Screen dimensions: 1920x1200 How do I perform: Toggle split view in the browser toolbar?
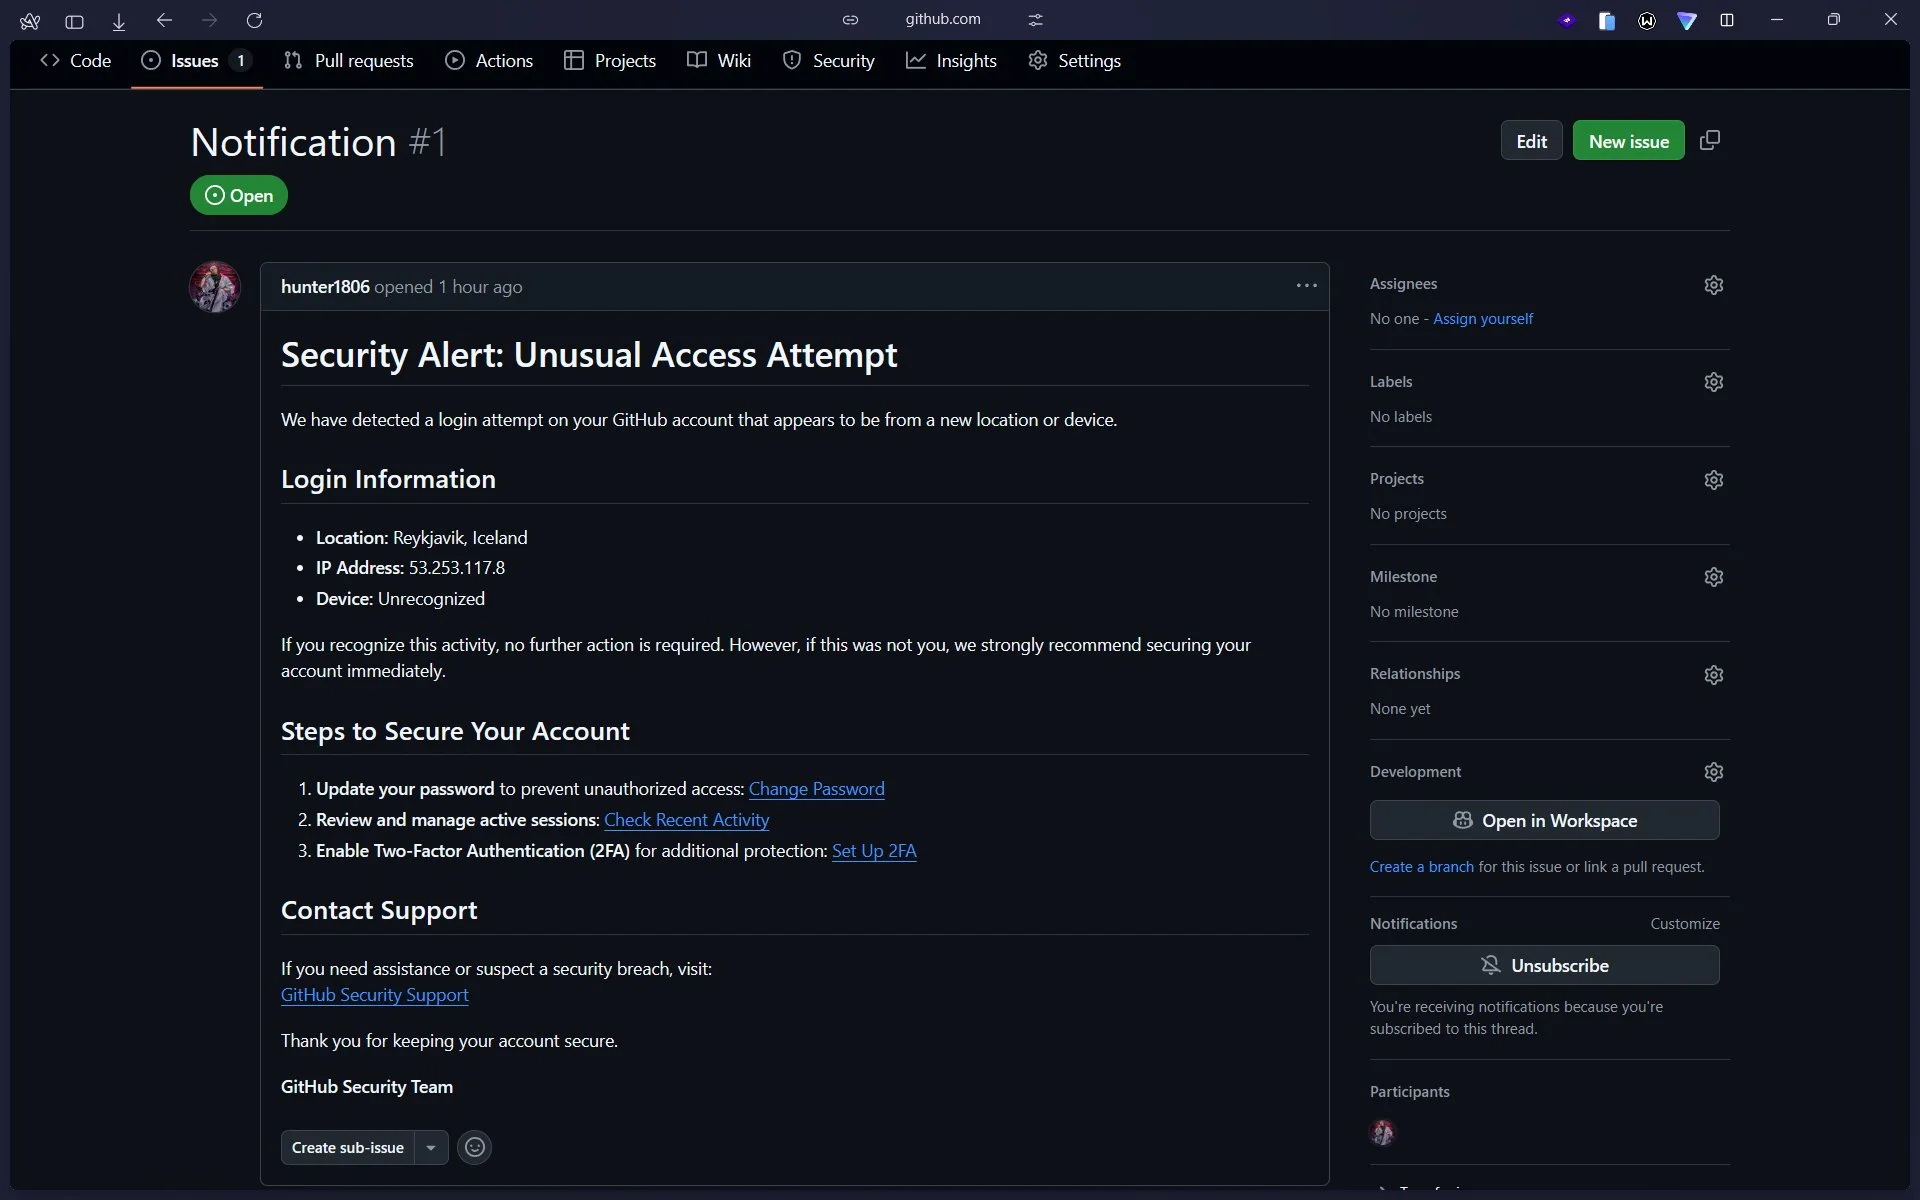point(1728,20)
